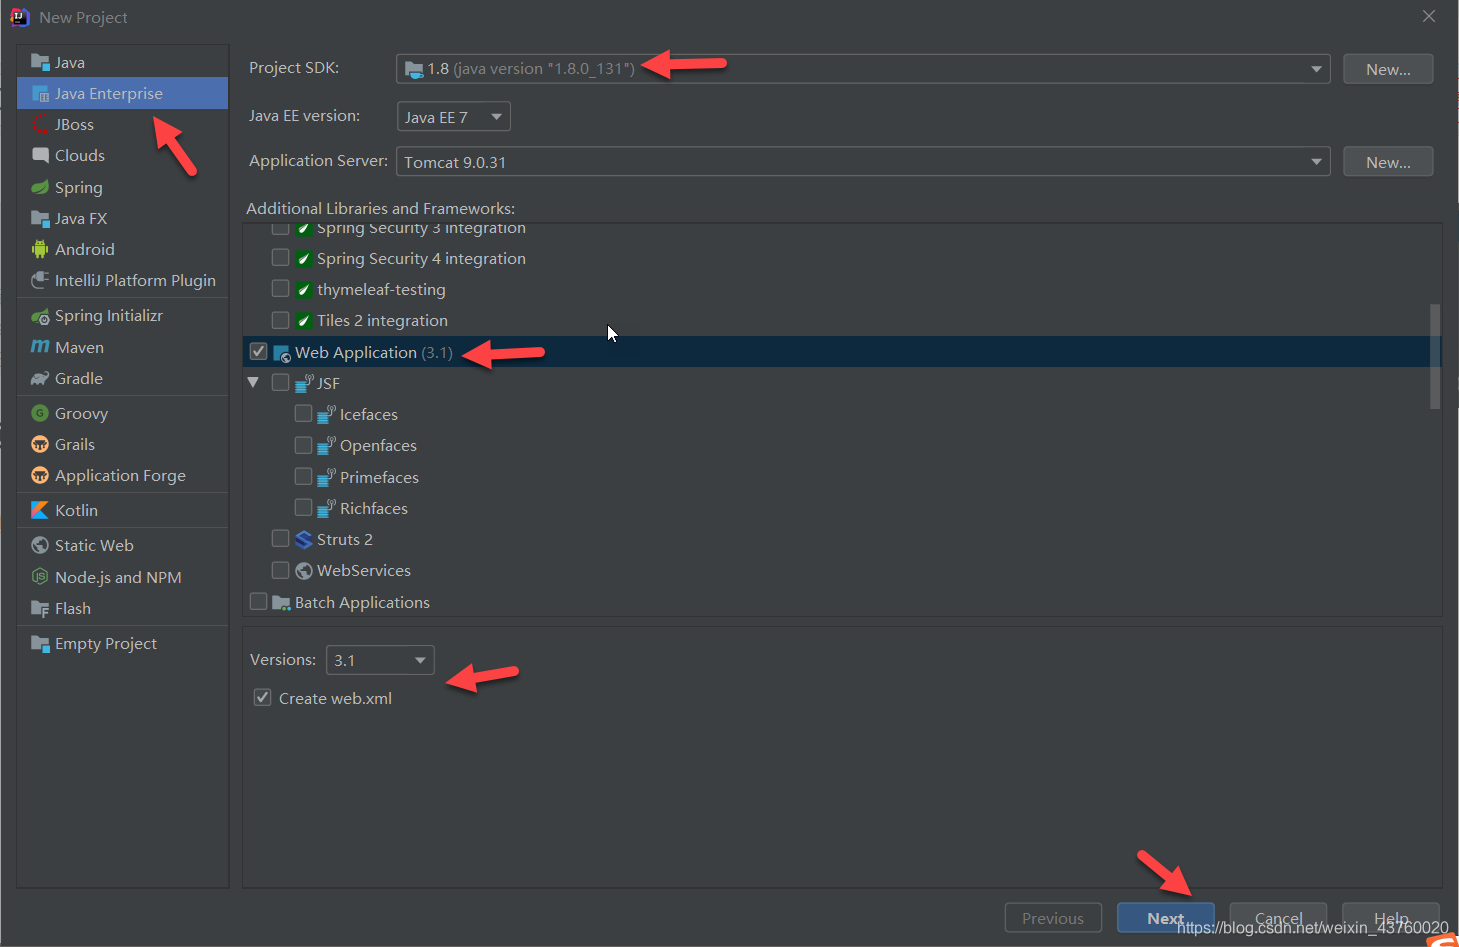
Task: Tick the Primefaces checkbox
Action: point(303,477)
